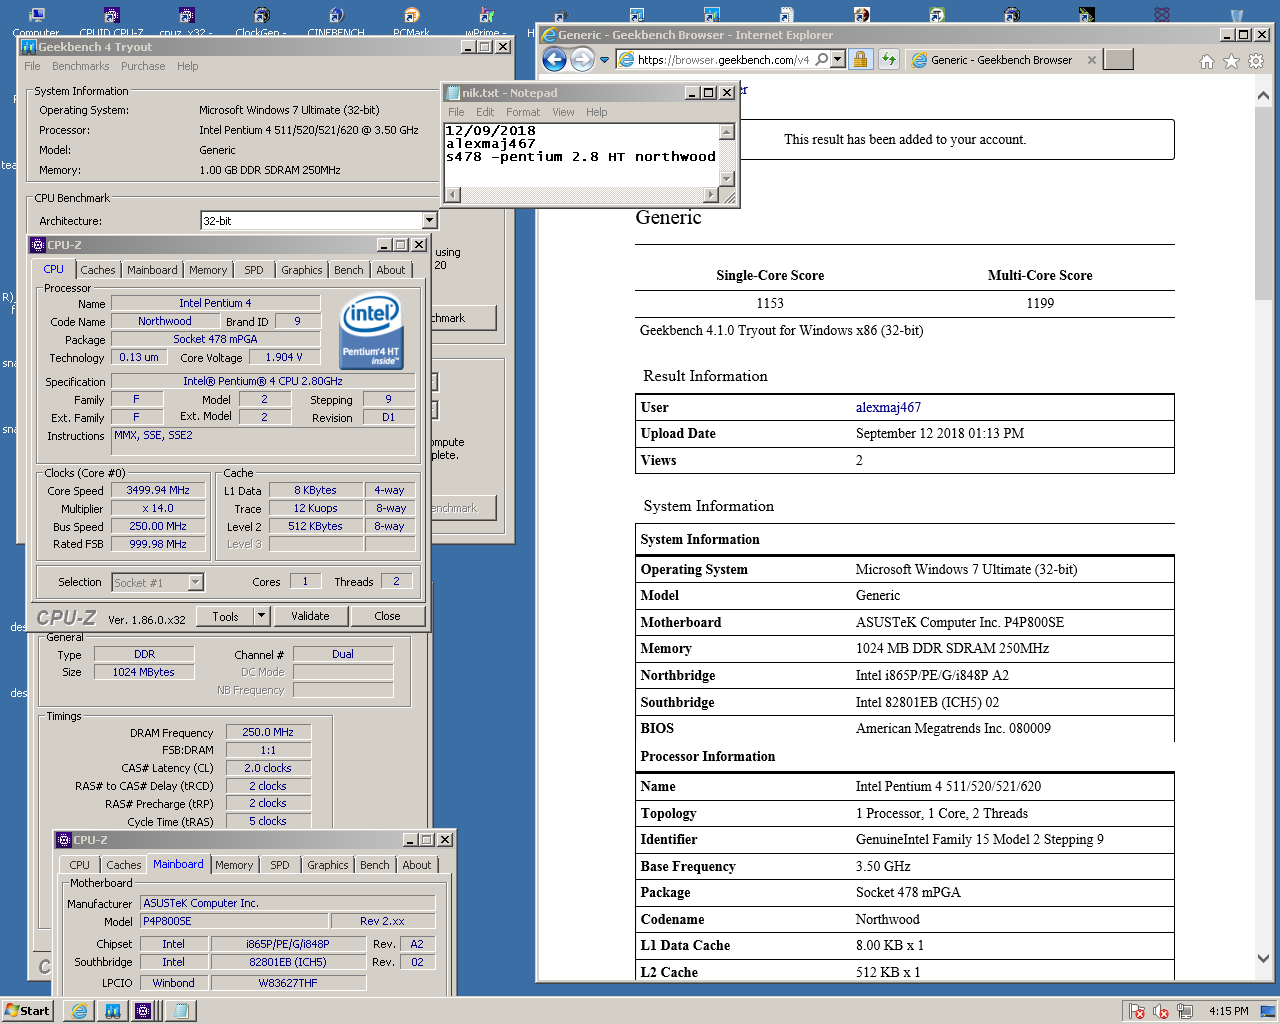Open Memory tab in lower CPU-Z window

point(234,865)
